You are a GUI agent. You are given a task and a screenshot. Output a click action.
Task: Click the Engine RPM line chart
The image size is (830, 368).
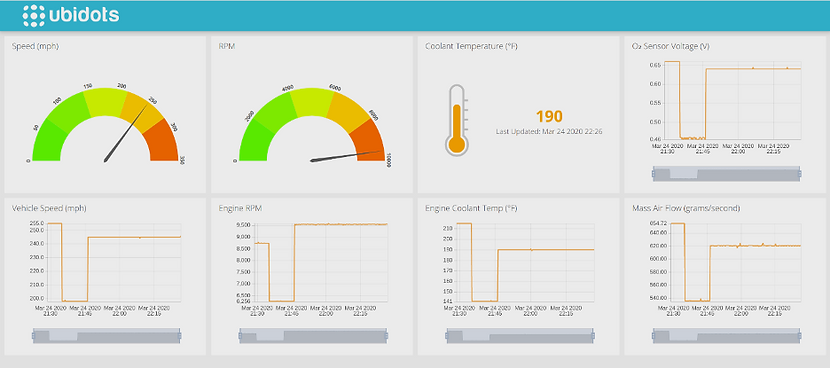pos(321,262)
